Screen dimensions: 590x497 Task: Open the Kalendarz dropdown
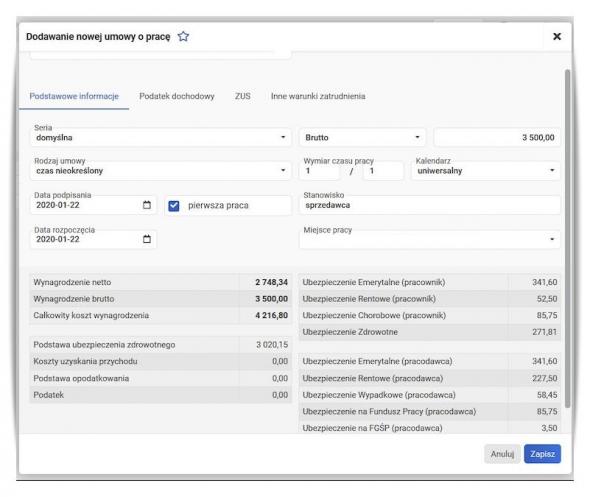point(486,170)
